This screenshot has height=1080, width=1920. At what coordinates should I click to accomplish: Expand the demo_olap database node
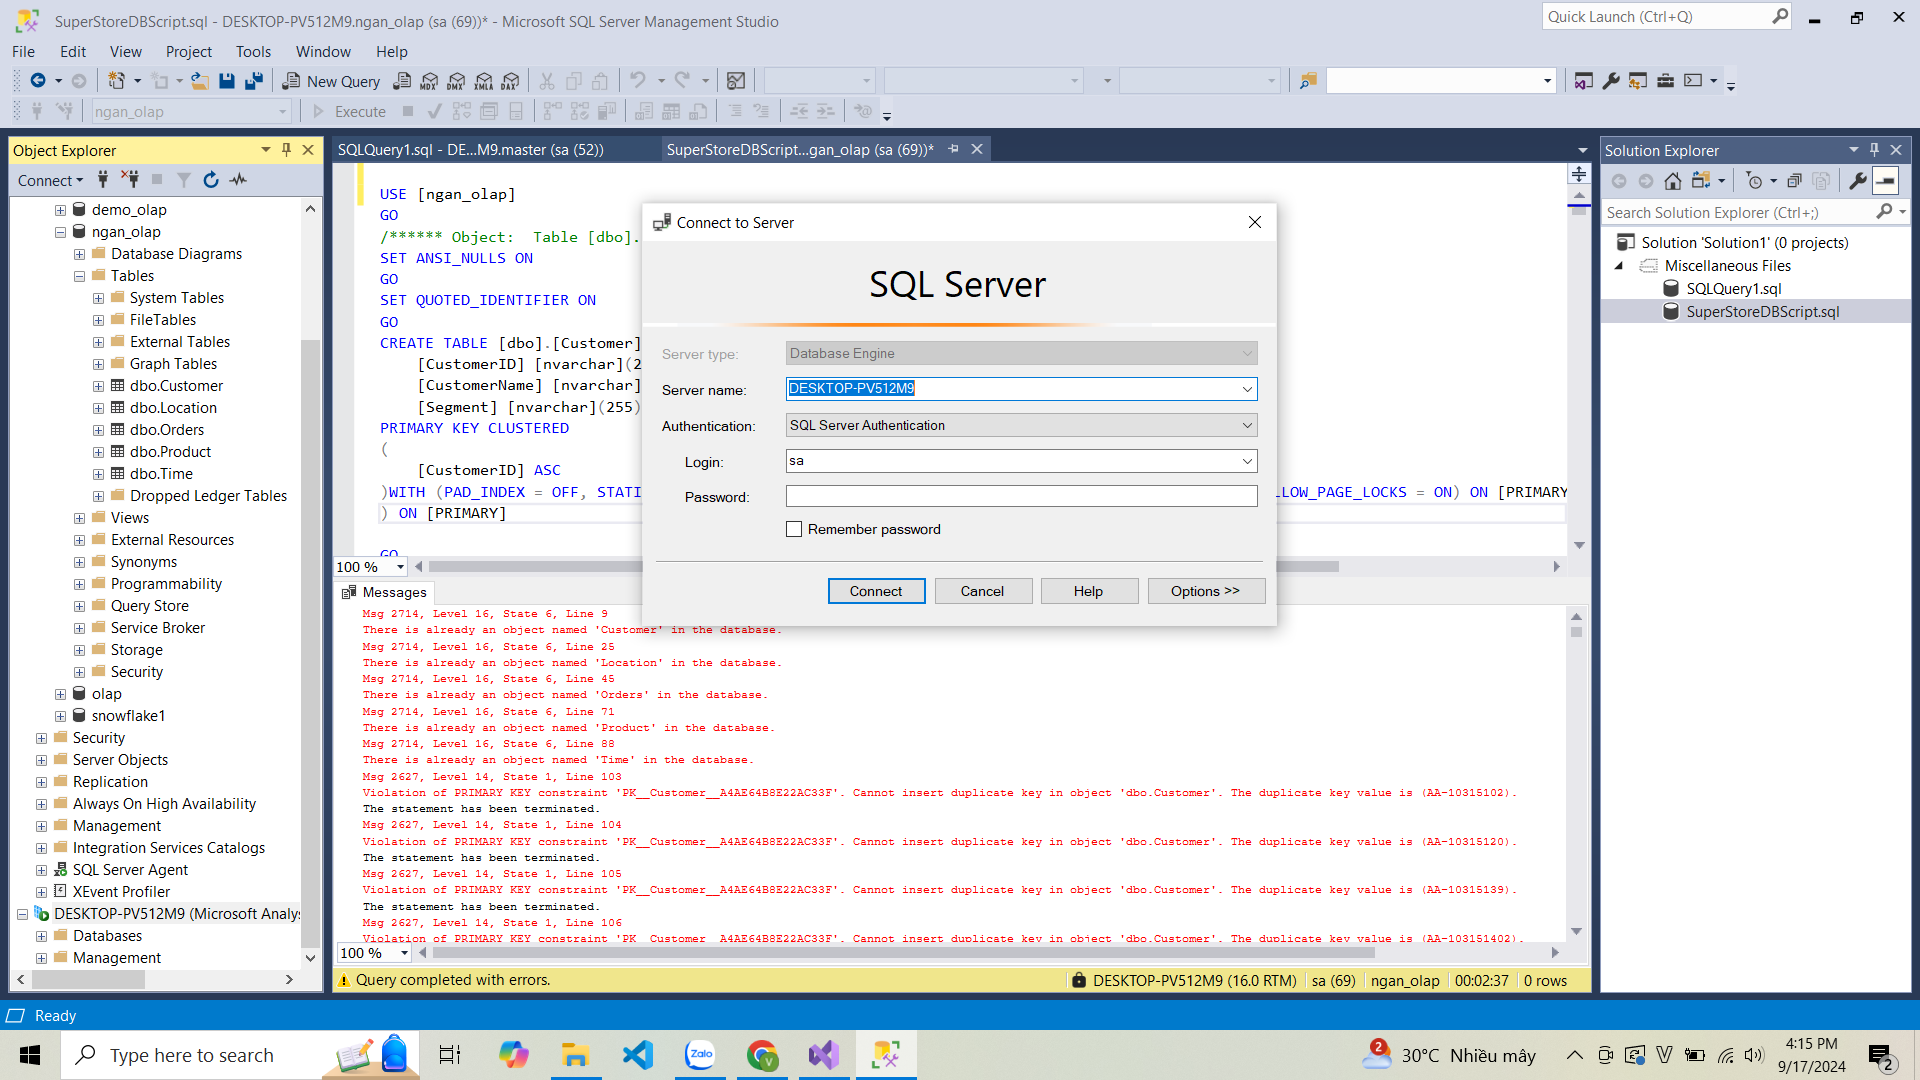(x=60, y=210)
